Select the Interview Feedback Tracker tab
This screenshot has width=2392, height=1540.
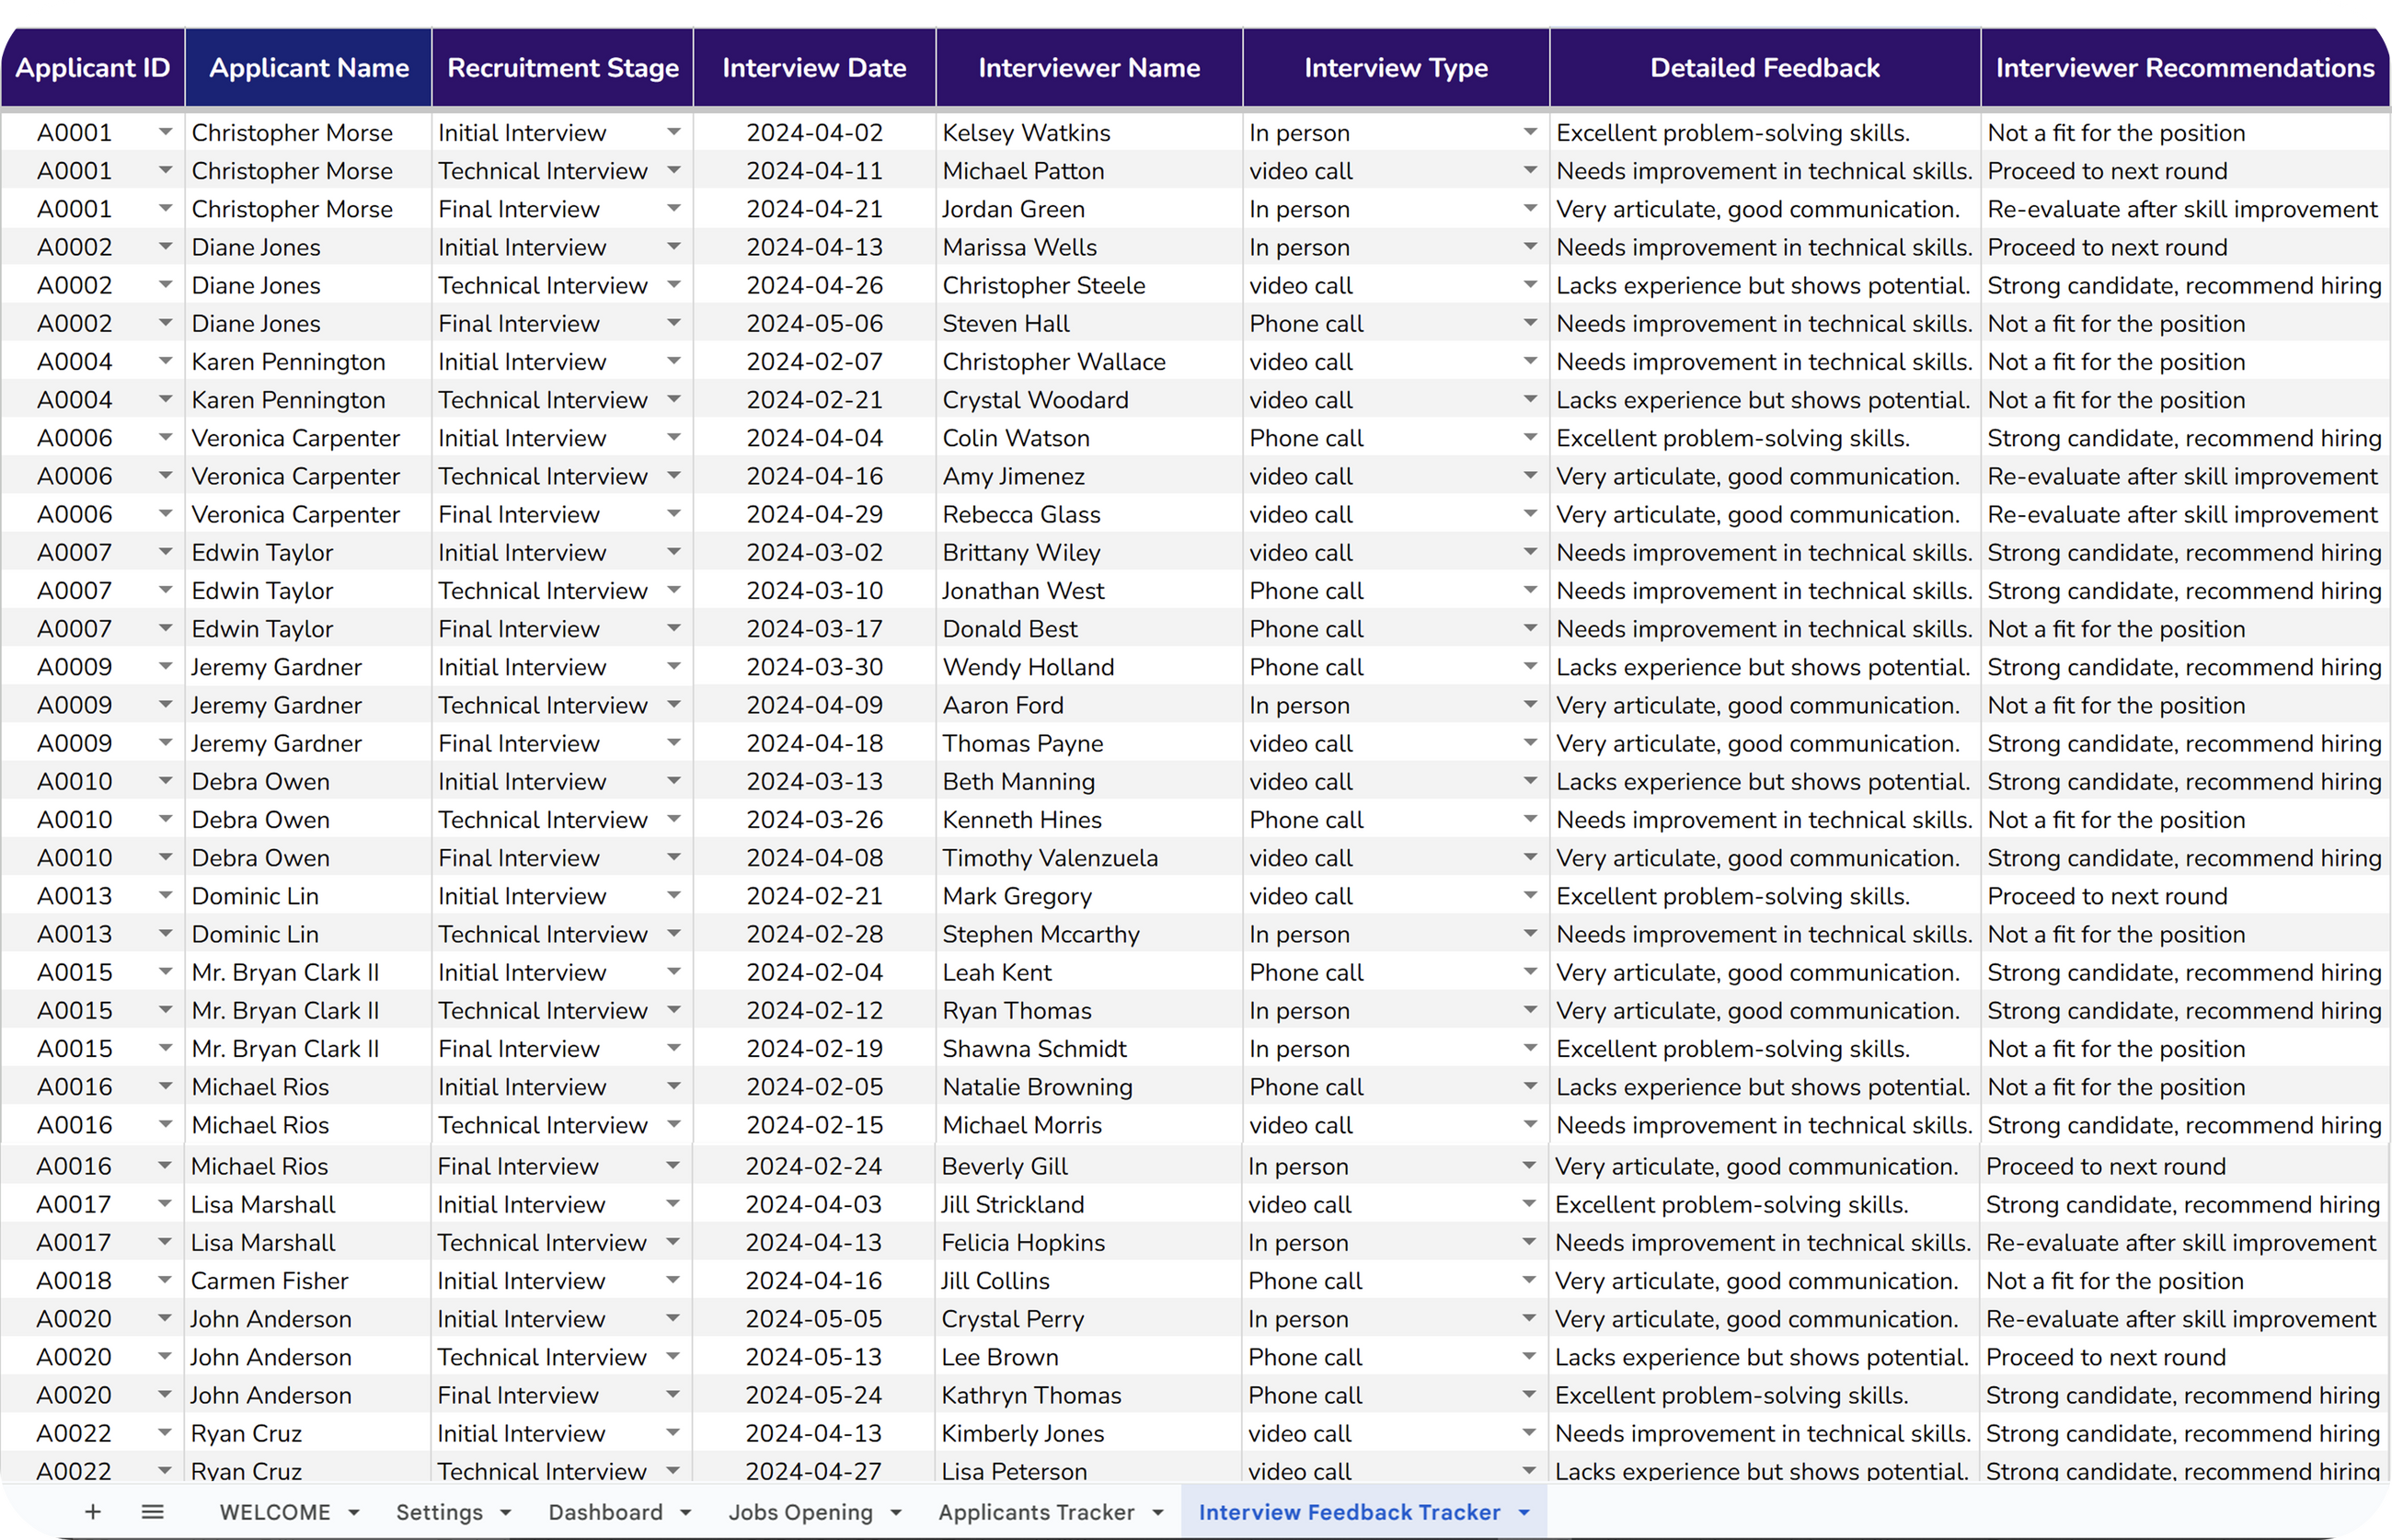(1349, 1512)
